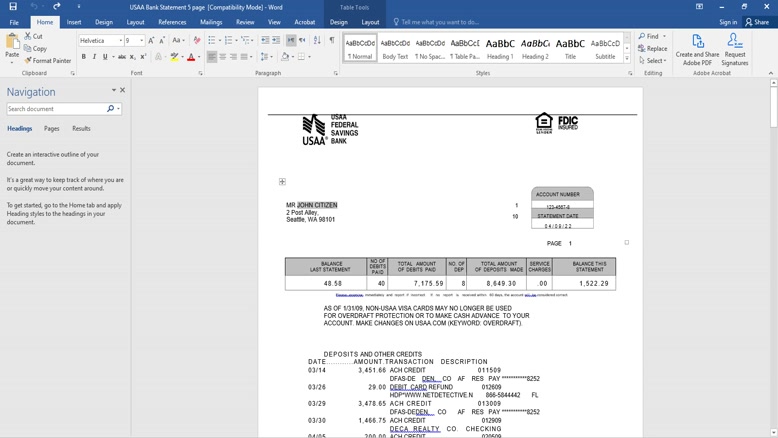This screenshot has width=778, height=438.
Task: Apply italic with the Italic icon
Action: 95,57
